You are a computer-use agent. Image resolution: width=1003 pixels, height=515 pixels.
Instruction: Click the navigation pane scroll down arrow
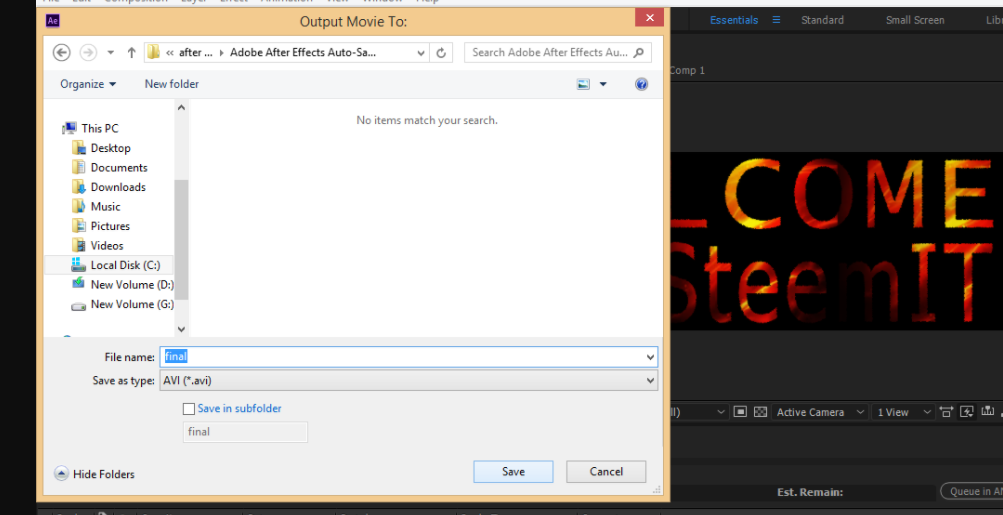[x=181, y=329]
